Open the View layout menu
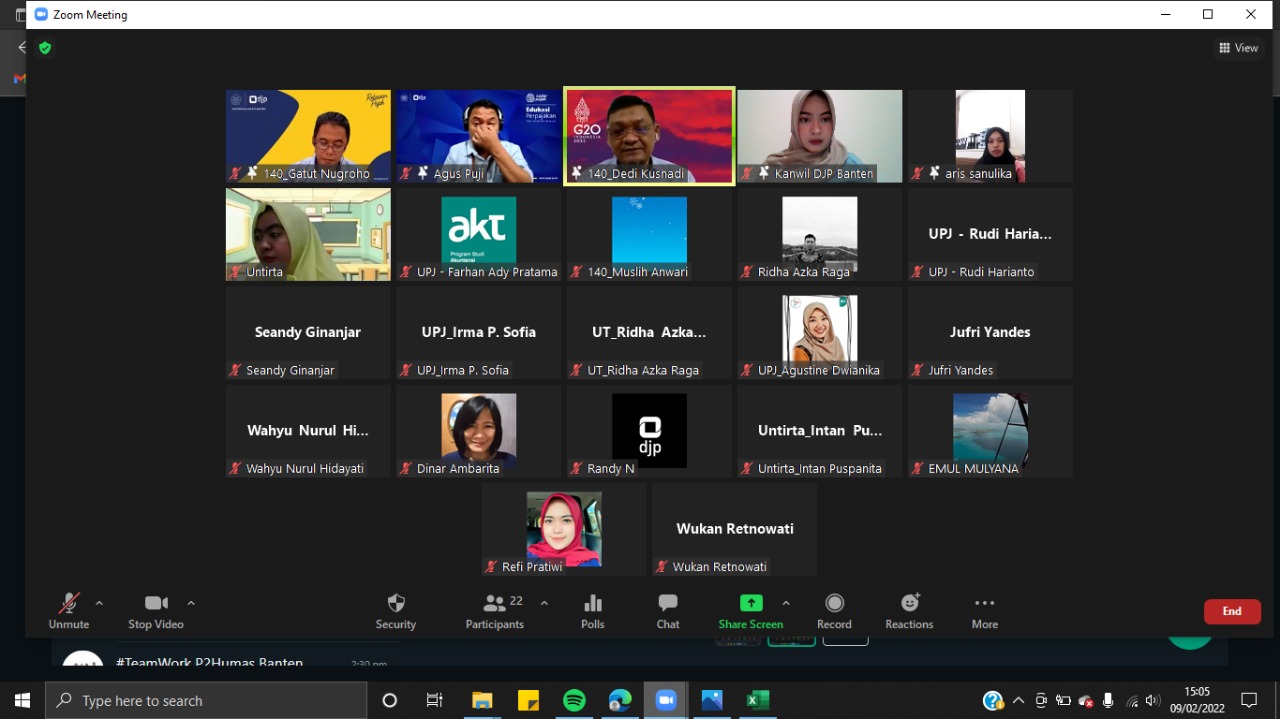Image resolution: width=1280 pixels, height=719 pixels. pos(1238,48)
